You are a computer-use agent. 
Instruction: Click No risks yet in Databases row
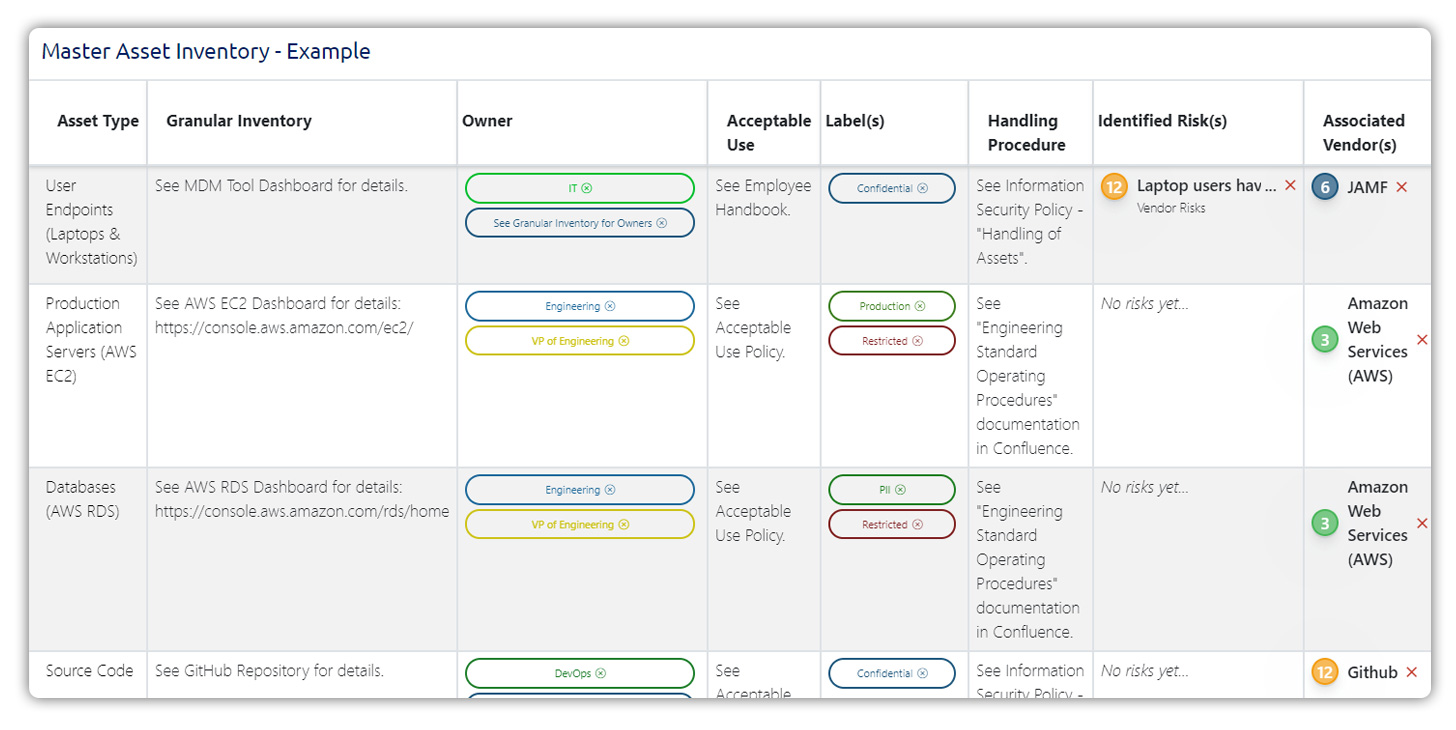(1145, 487)
